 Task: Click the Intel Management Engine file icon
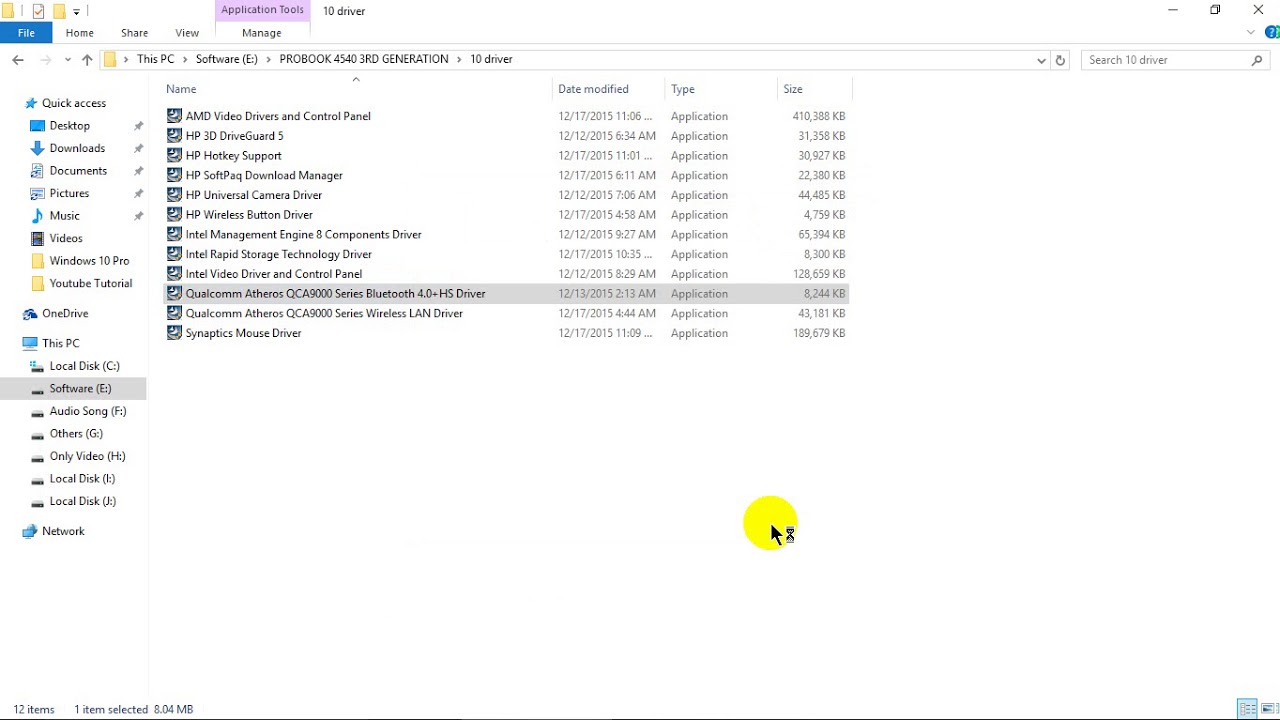pos(175,234)
